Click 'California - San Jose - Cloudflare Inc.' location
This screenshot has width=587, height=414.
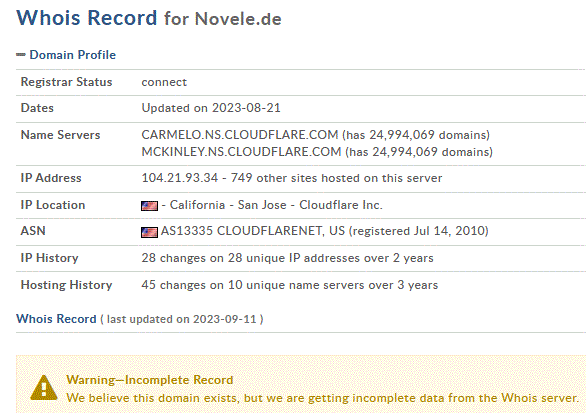(x=276, y=205)
